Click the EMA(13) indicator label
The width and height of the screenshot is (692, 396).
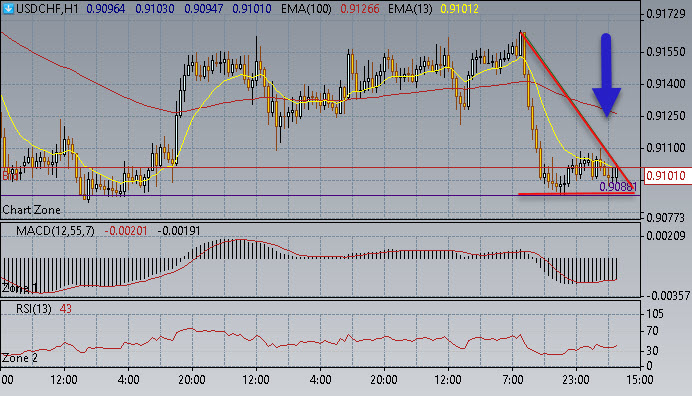point(410,8)
